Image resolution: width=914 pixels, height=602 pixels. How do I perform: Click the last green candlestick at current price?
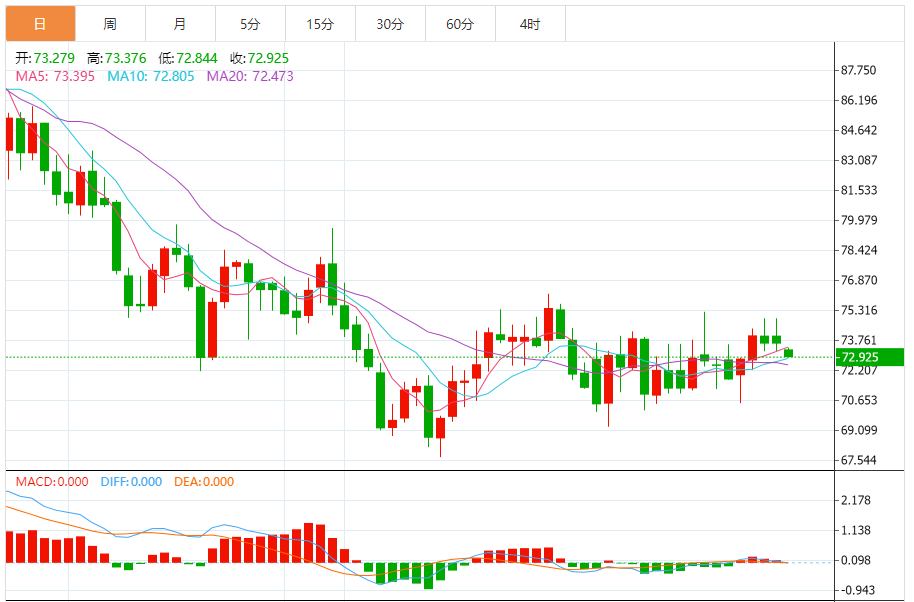(x=789, y=353)
